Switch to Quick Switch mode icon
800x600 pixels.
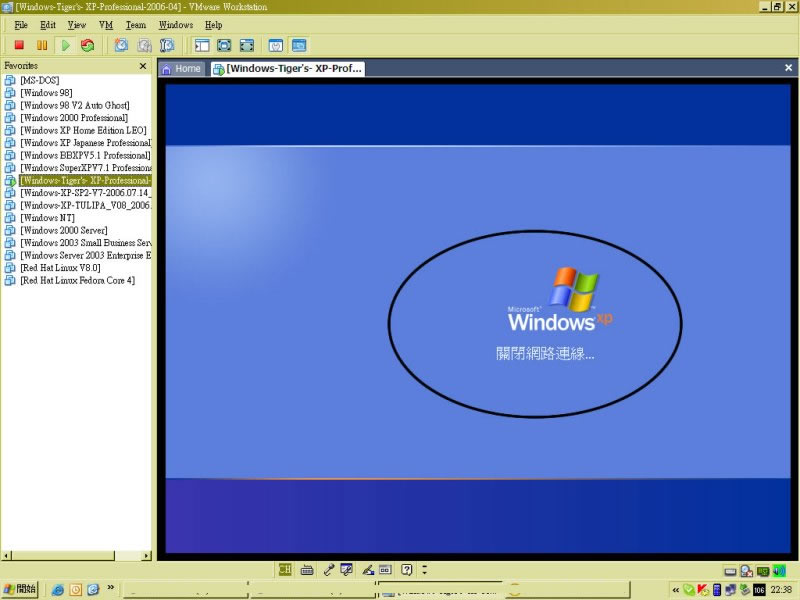click(224, 45)
